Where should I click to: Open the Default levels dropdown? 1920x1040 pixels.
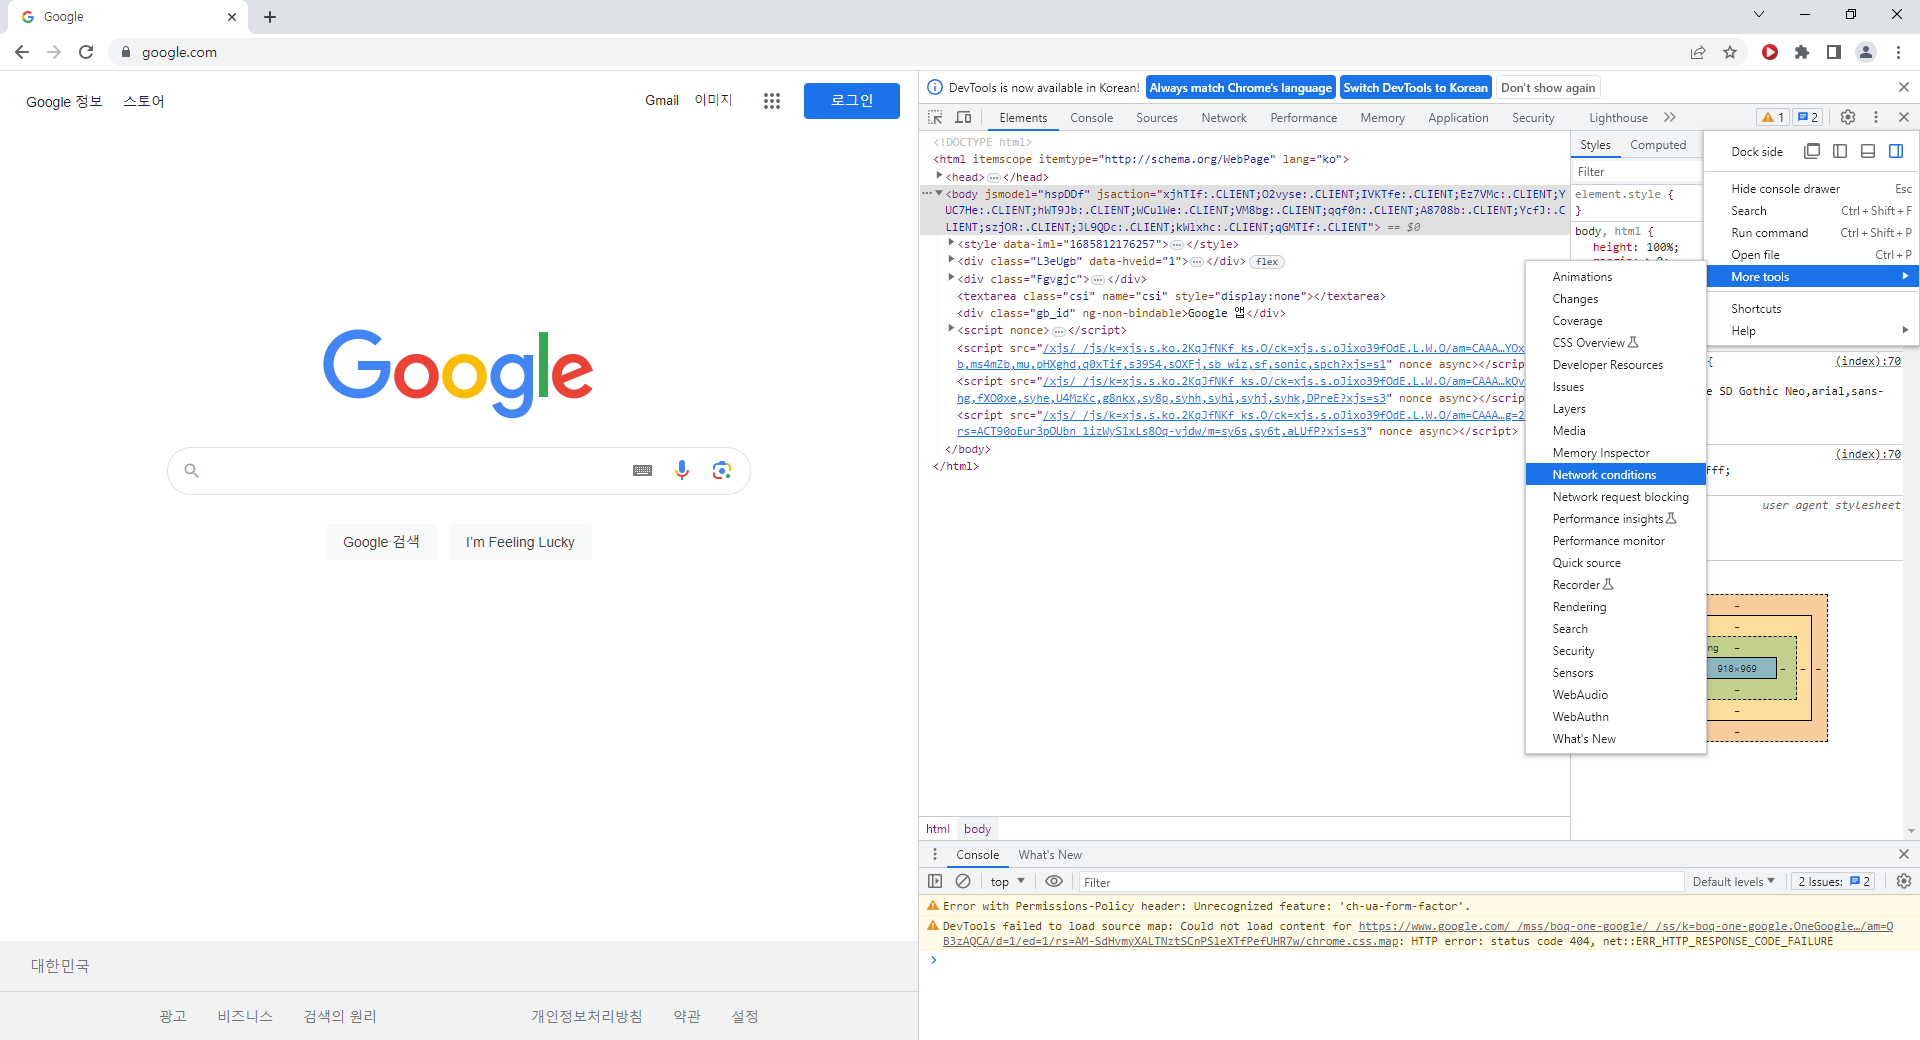click(1733, 882)
